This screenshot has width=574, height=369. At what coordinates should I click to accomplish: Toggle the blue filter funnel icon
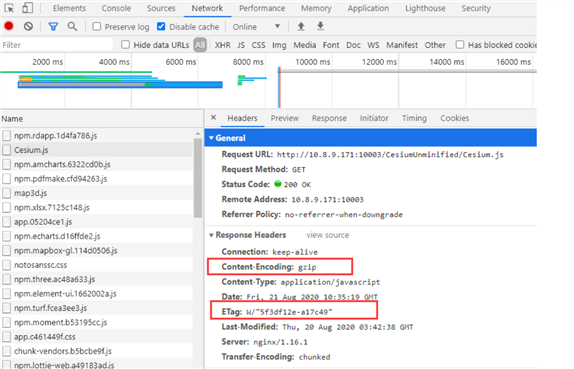coord(53,26)
